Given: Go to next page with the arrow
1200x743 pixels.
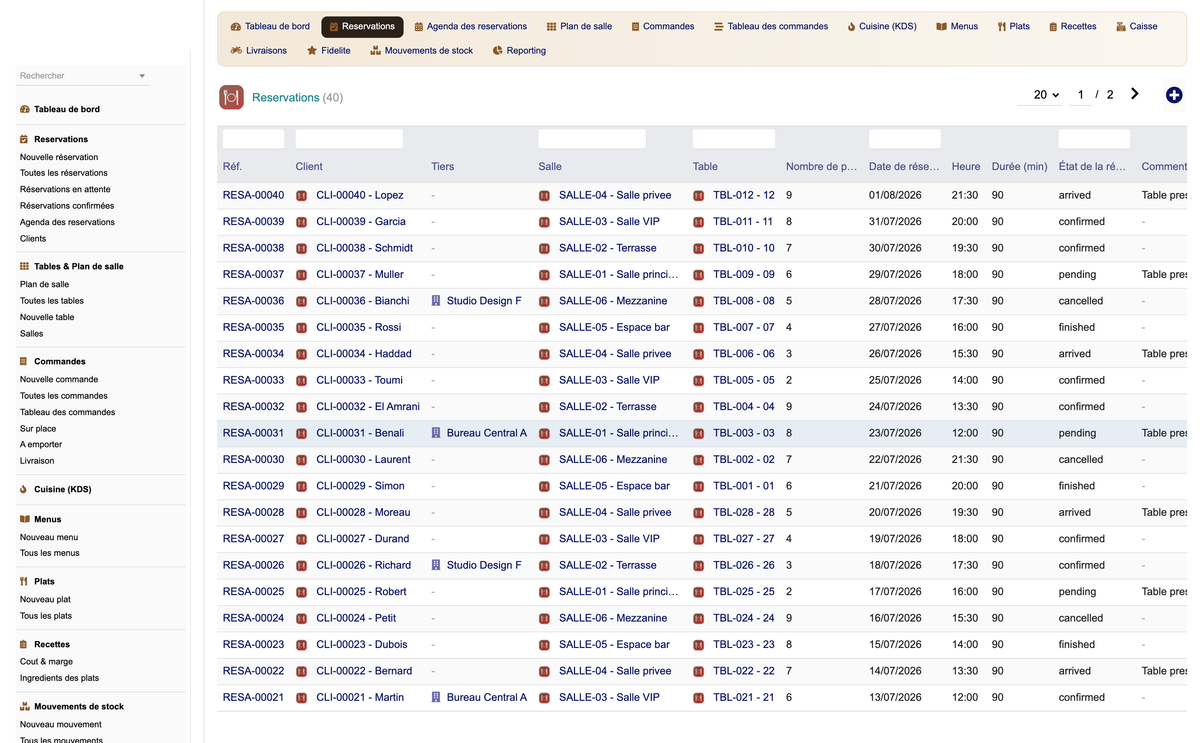Looking at the screenshot, I should tap(1134, 94).
